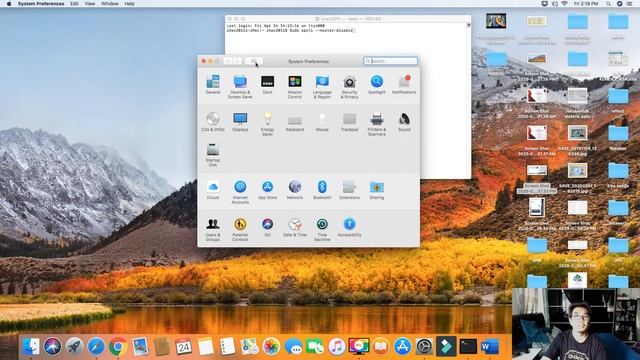640x360 pixels.
Task: Open the Window menu
Action: [110, 4]
